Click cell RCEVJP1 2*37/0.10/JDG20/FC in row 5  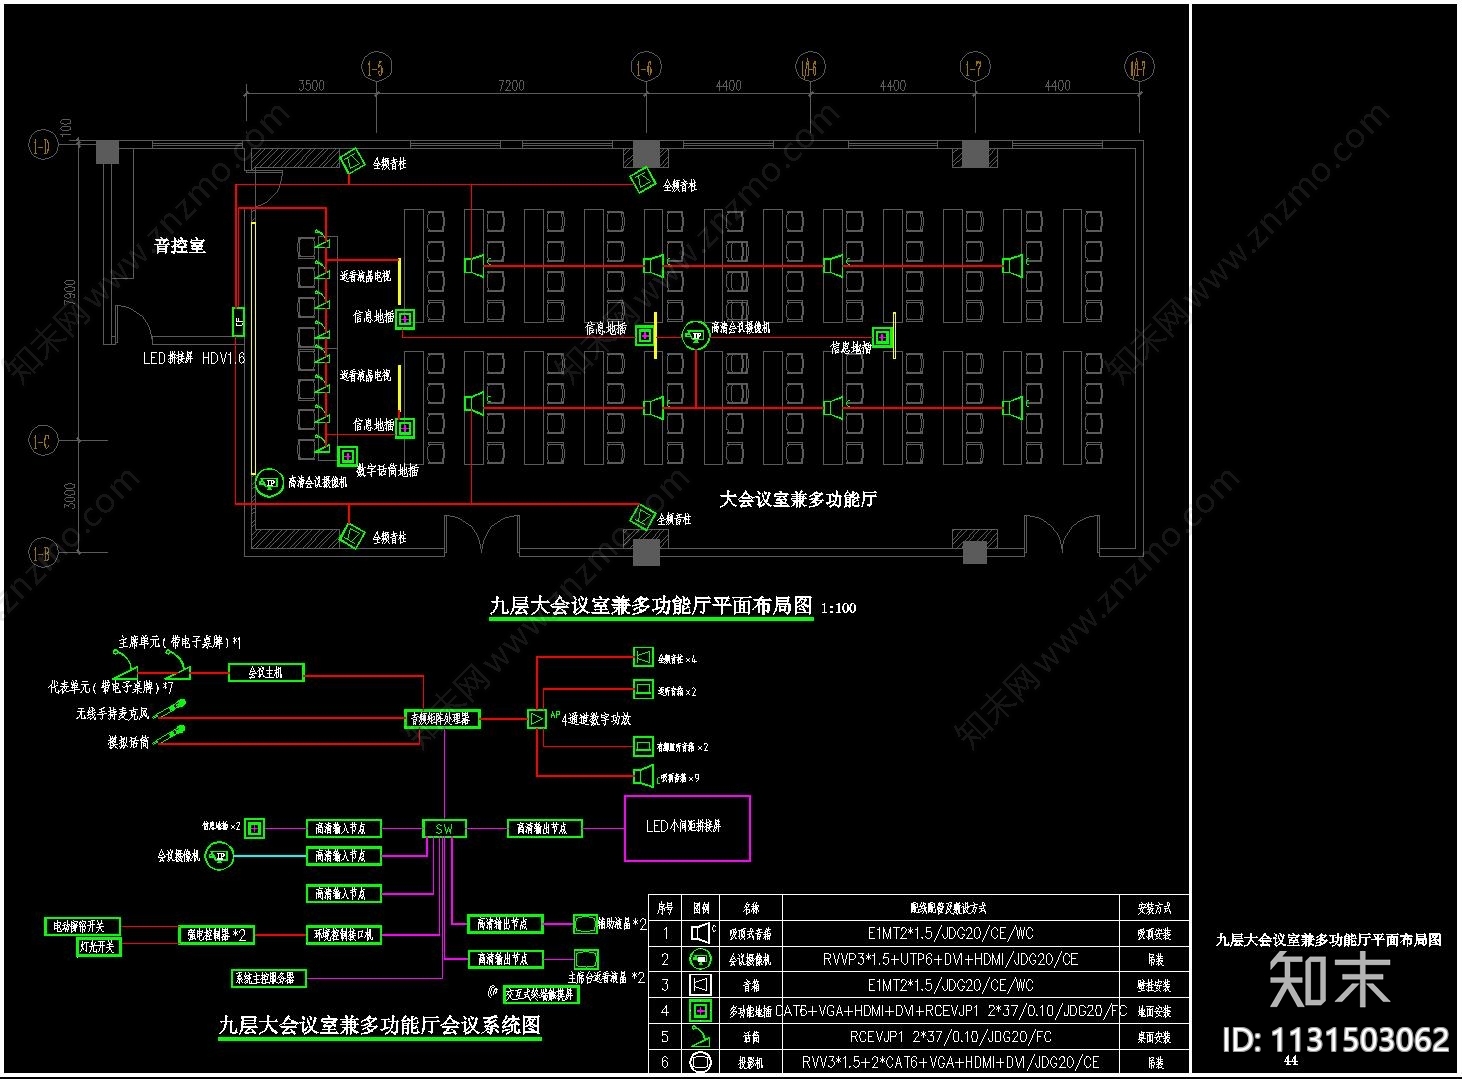point(950,1037)
